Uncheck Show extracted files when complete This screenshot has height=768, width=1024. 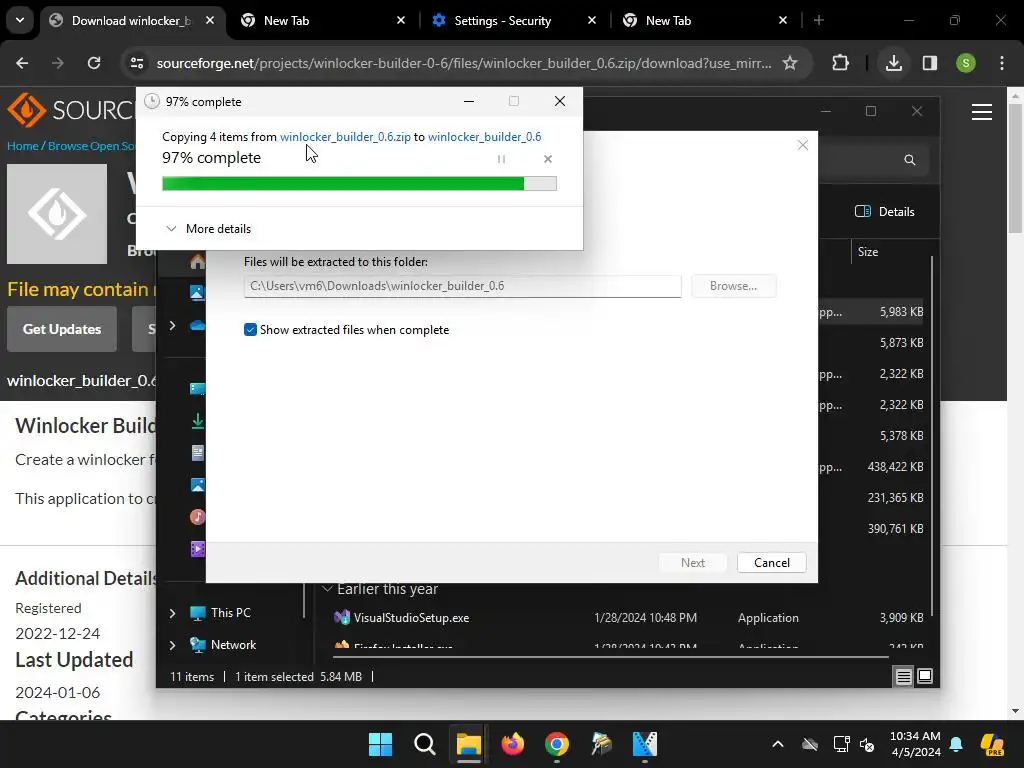[x=250, y=330]
